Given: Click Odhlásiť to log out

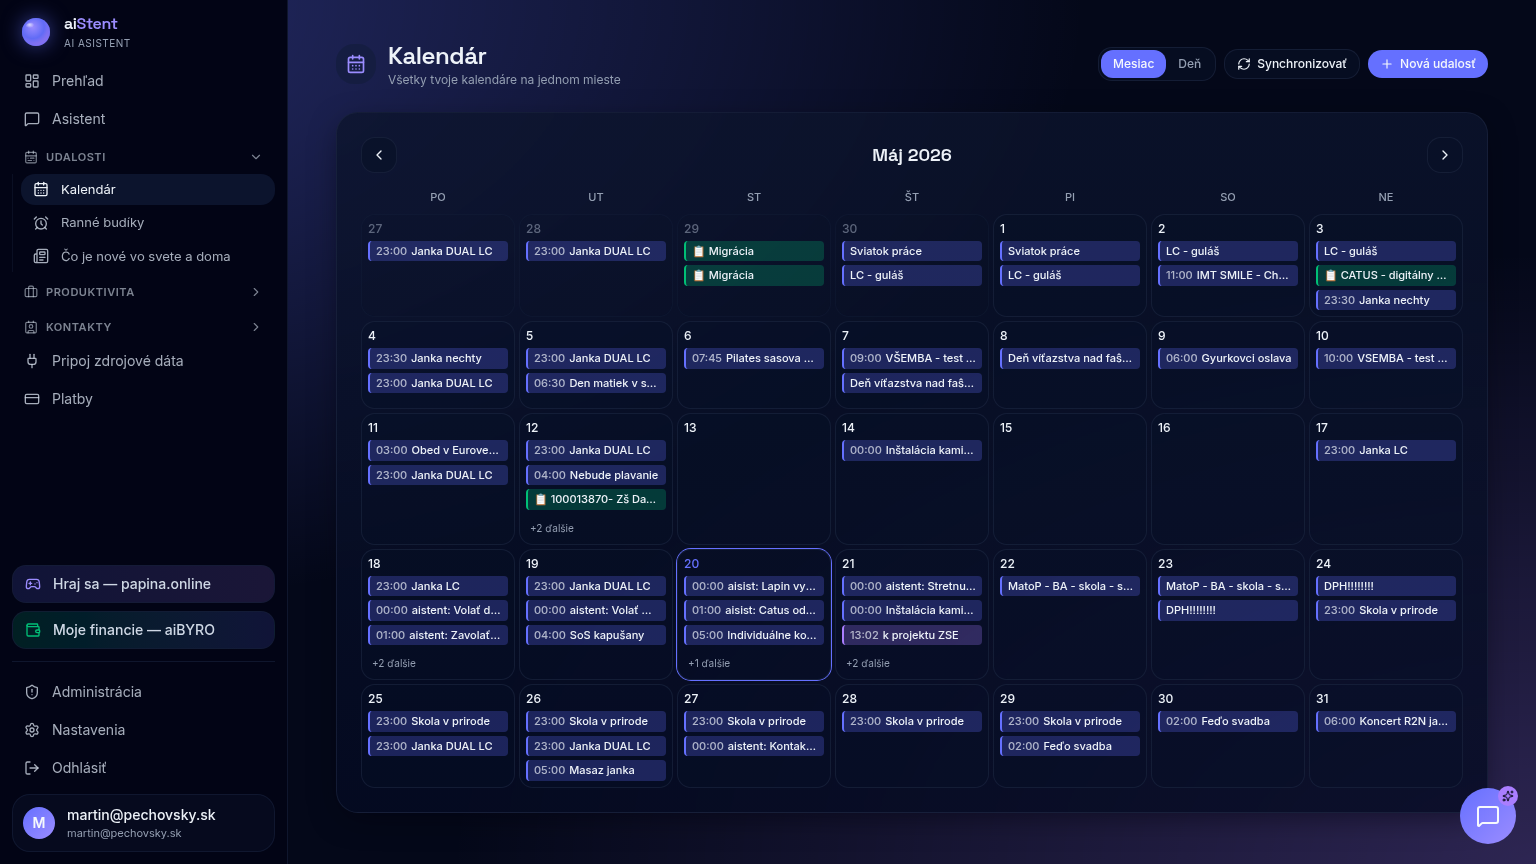Looking at the screenshot, I should pyautogui.click(x=143, y=768).
